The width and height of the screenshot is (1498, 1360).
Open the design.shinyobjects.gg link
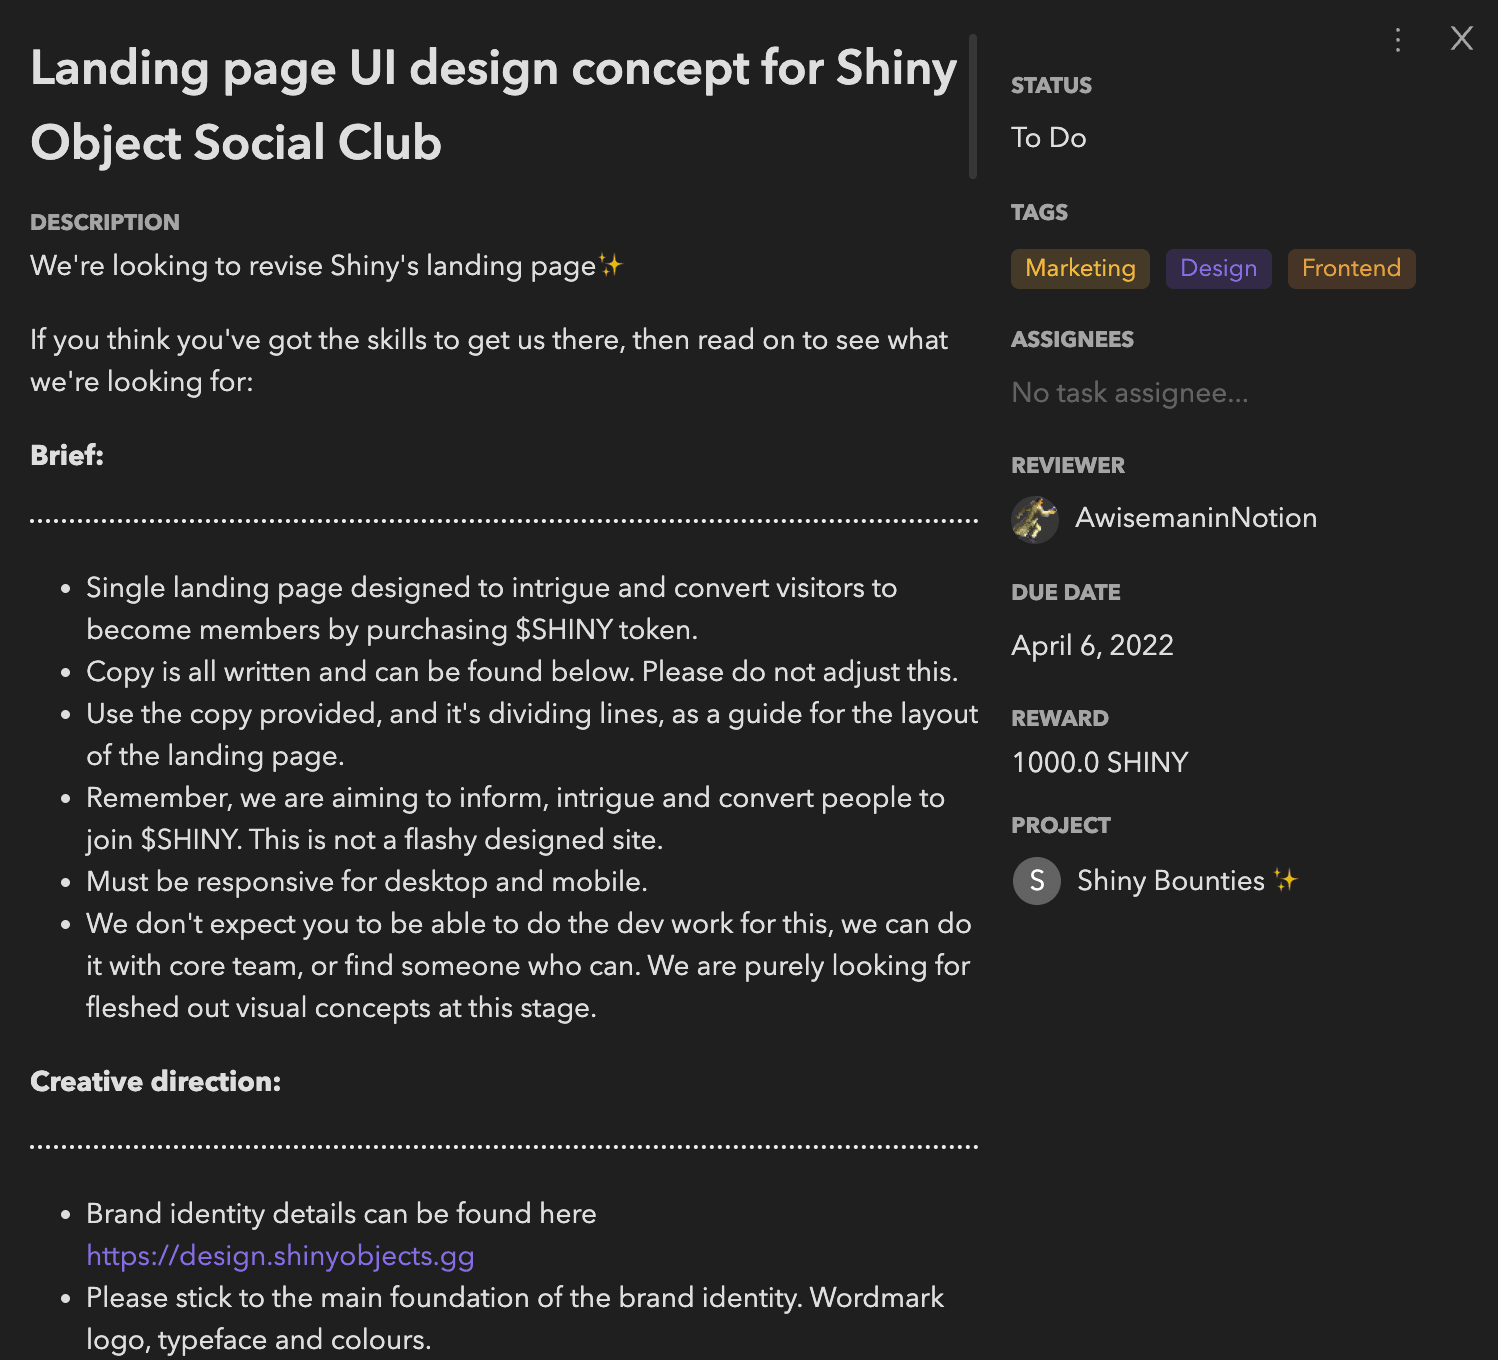click(280, 1256)
